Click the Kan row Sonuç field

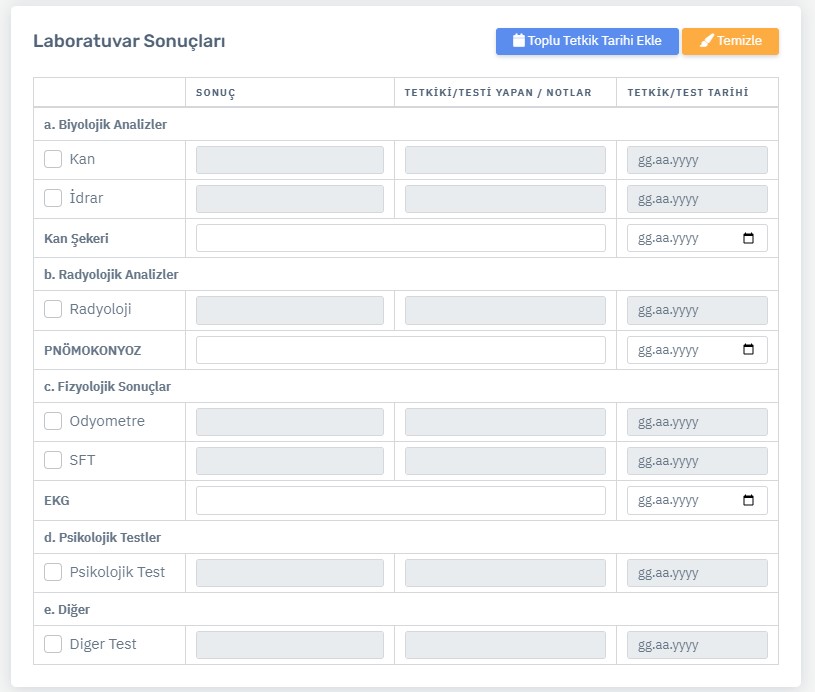(x=289, y=160)
